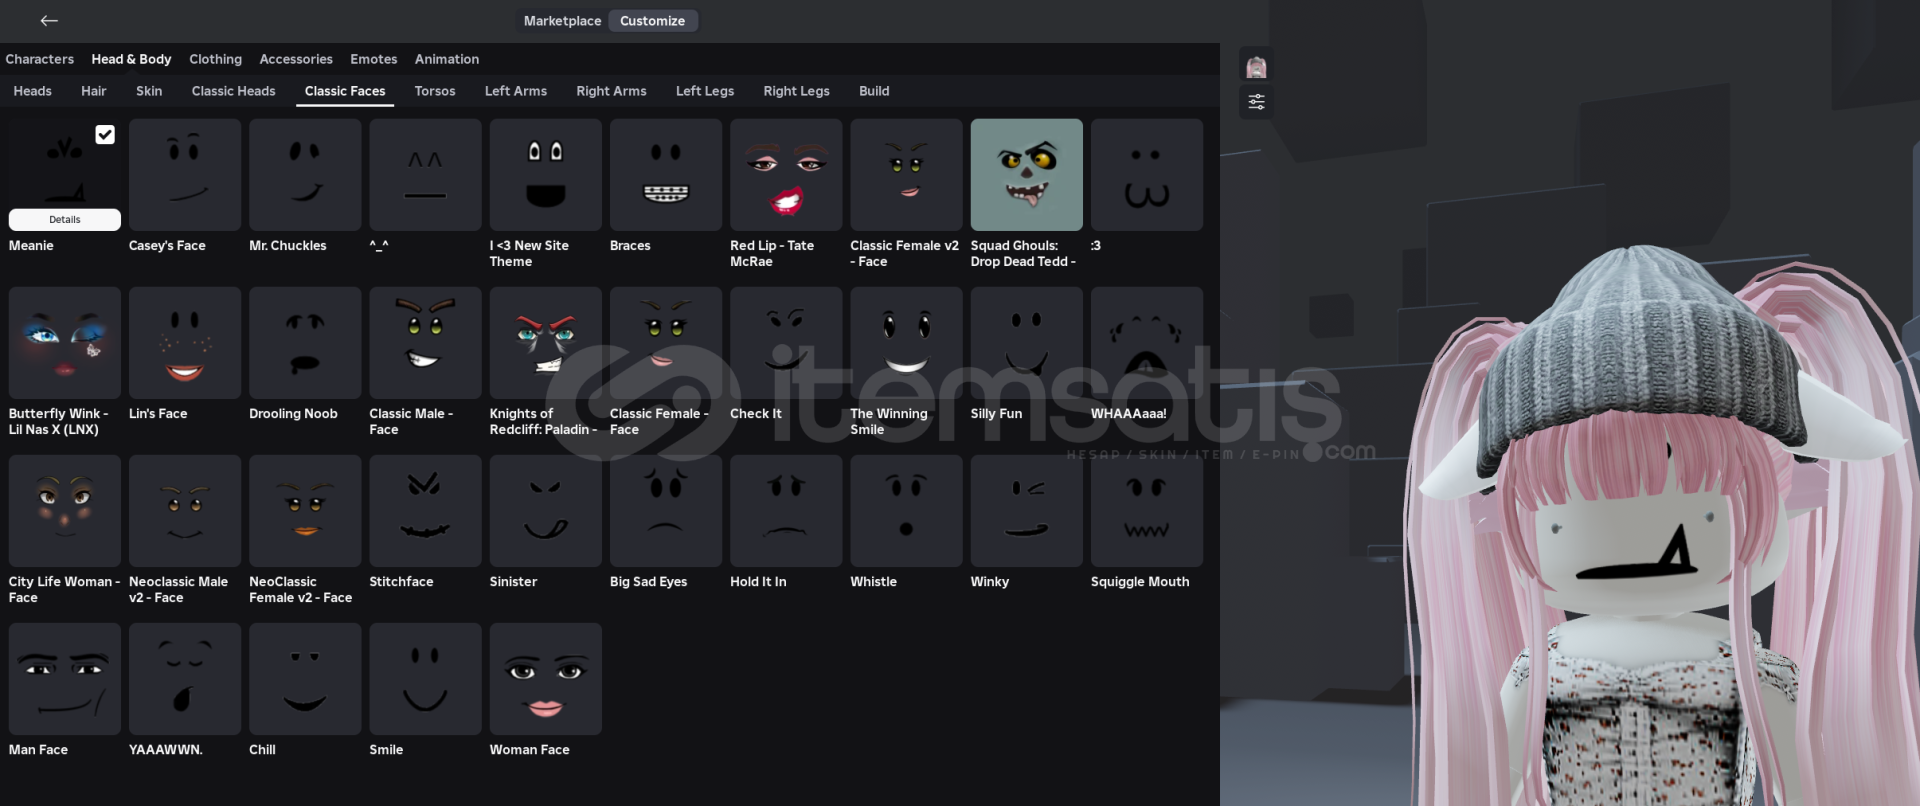Equip I <3 New Site Theme face
1920x806 pixels.
point(546,175)
